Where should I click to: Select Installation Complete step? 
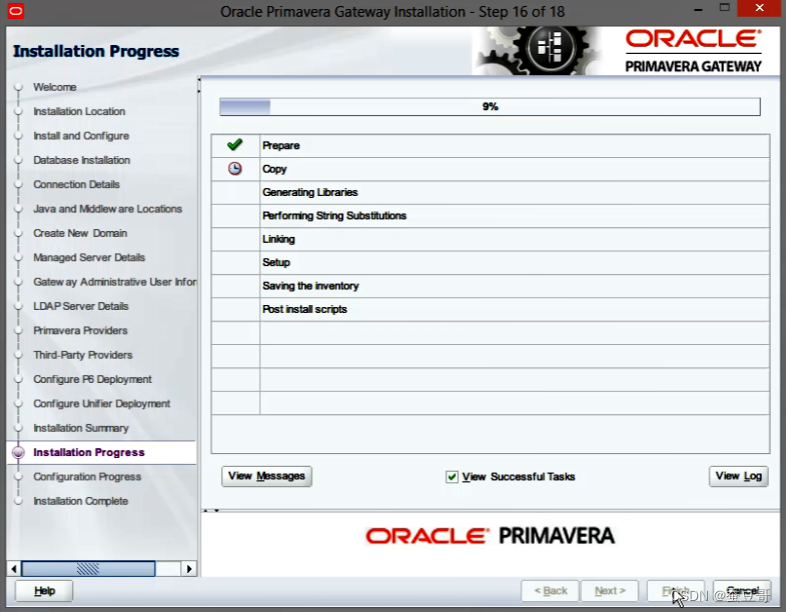(81, 501)
